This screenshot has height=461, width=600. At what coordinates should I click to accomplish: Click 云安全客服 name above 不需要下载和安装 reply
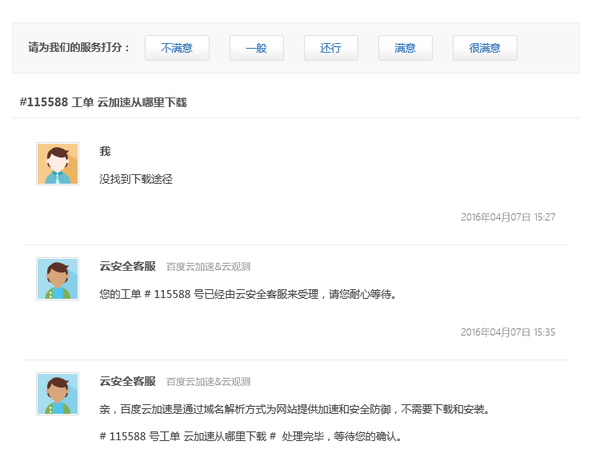[x=127, y=381]
